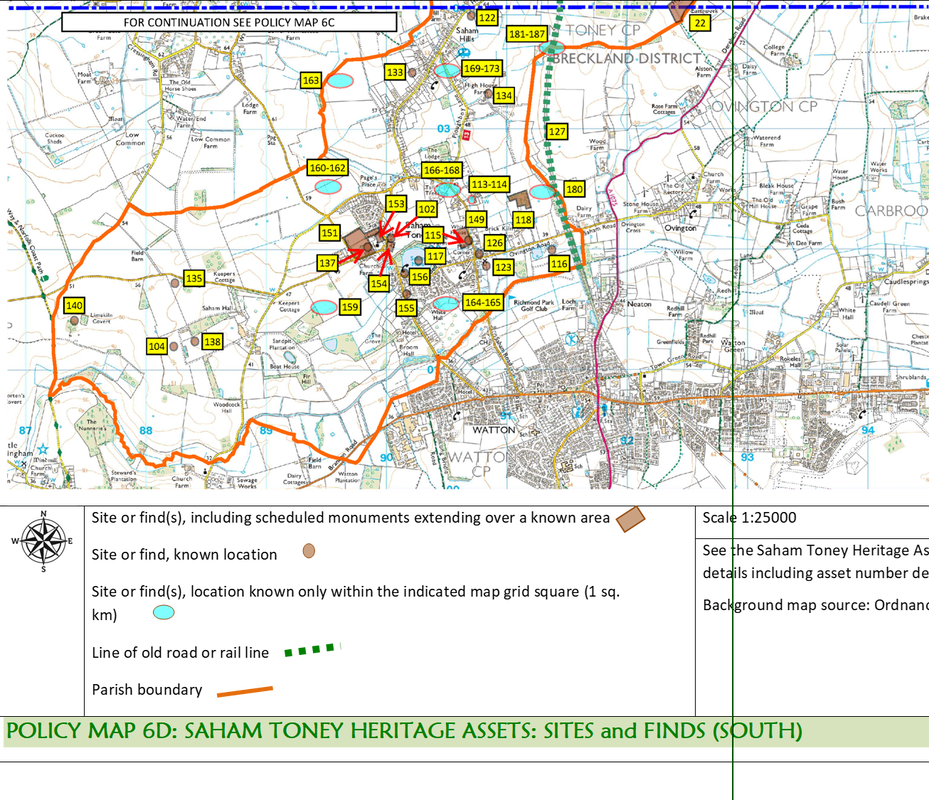Select the yellow map label 127

(x=557, y=132)
